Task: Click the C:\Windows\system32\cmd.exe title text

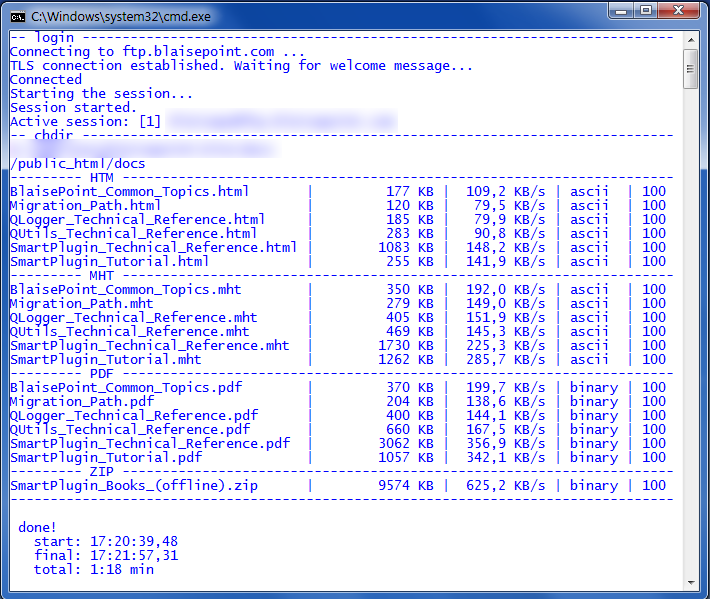Action: click(x=120, y=16)
